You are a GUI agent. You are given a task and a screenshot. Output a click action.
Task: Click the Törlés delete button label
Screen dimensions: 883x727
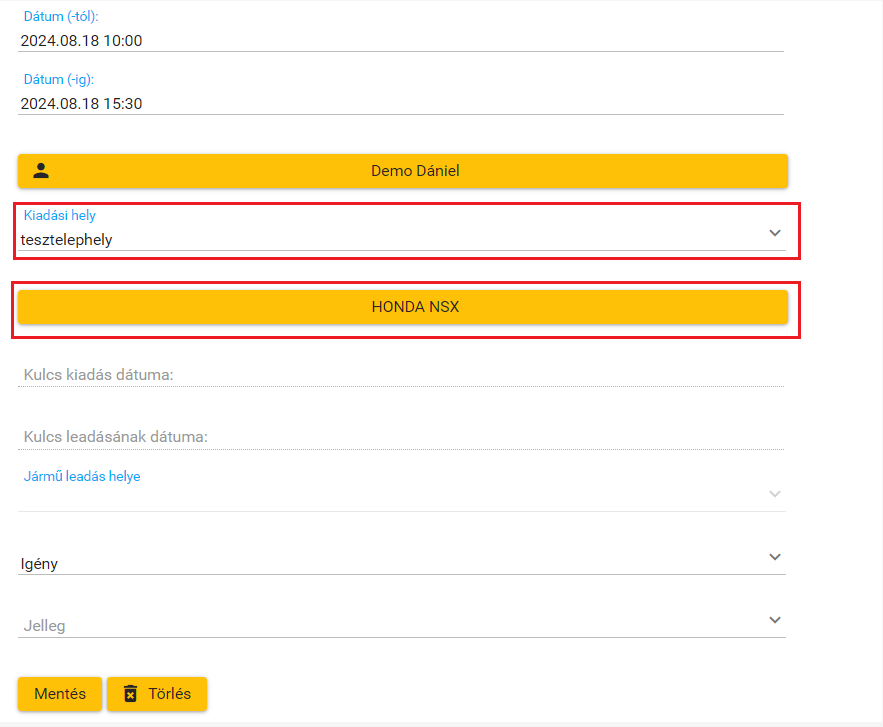click(x=171, y=694)
